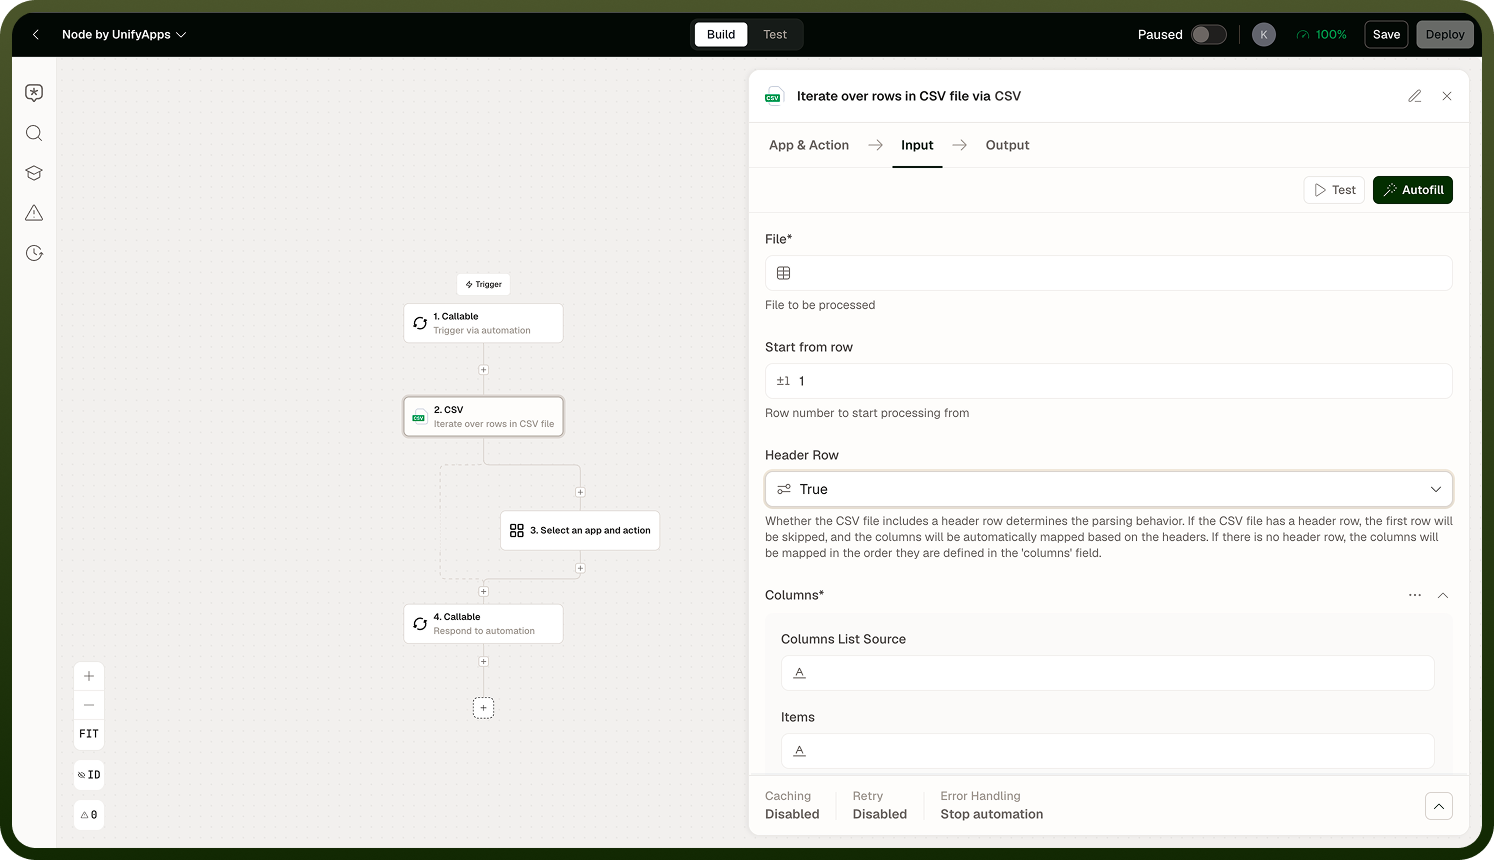The height and width of the screenshot is (860, 1494).
Task: Open the Node by UnifyApps dropdown
Action: point(124,34)
